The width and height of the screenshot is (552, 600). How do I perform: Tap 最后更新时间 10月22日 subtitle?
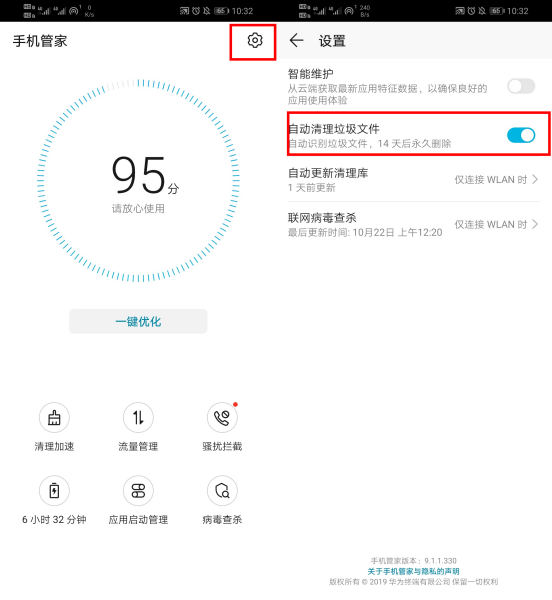pyautogui.click(x=365, y=232)
